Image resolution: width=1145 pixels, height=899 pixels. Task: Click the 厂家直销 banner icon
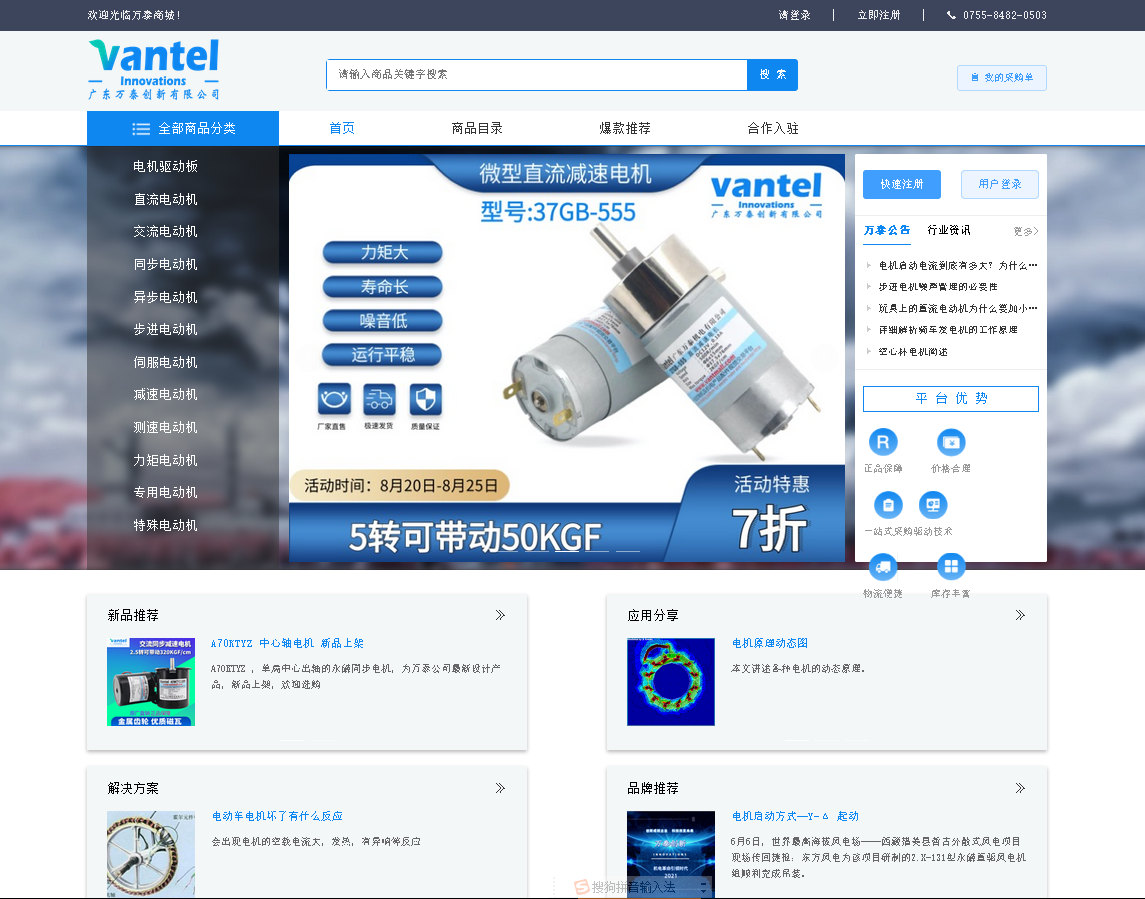tap(334, 399)
